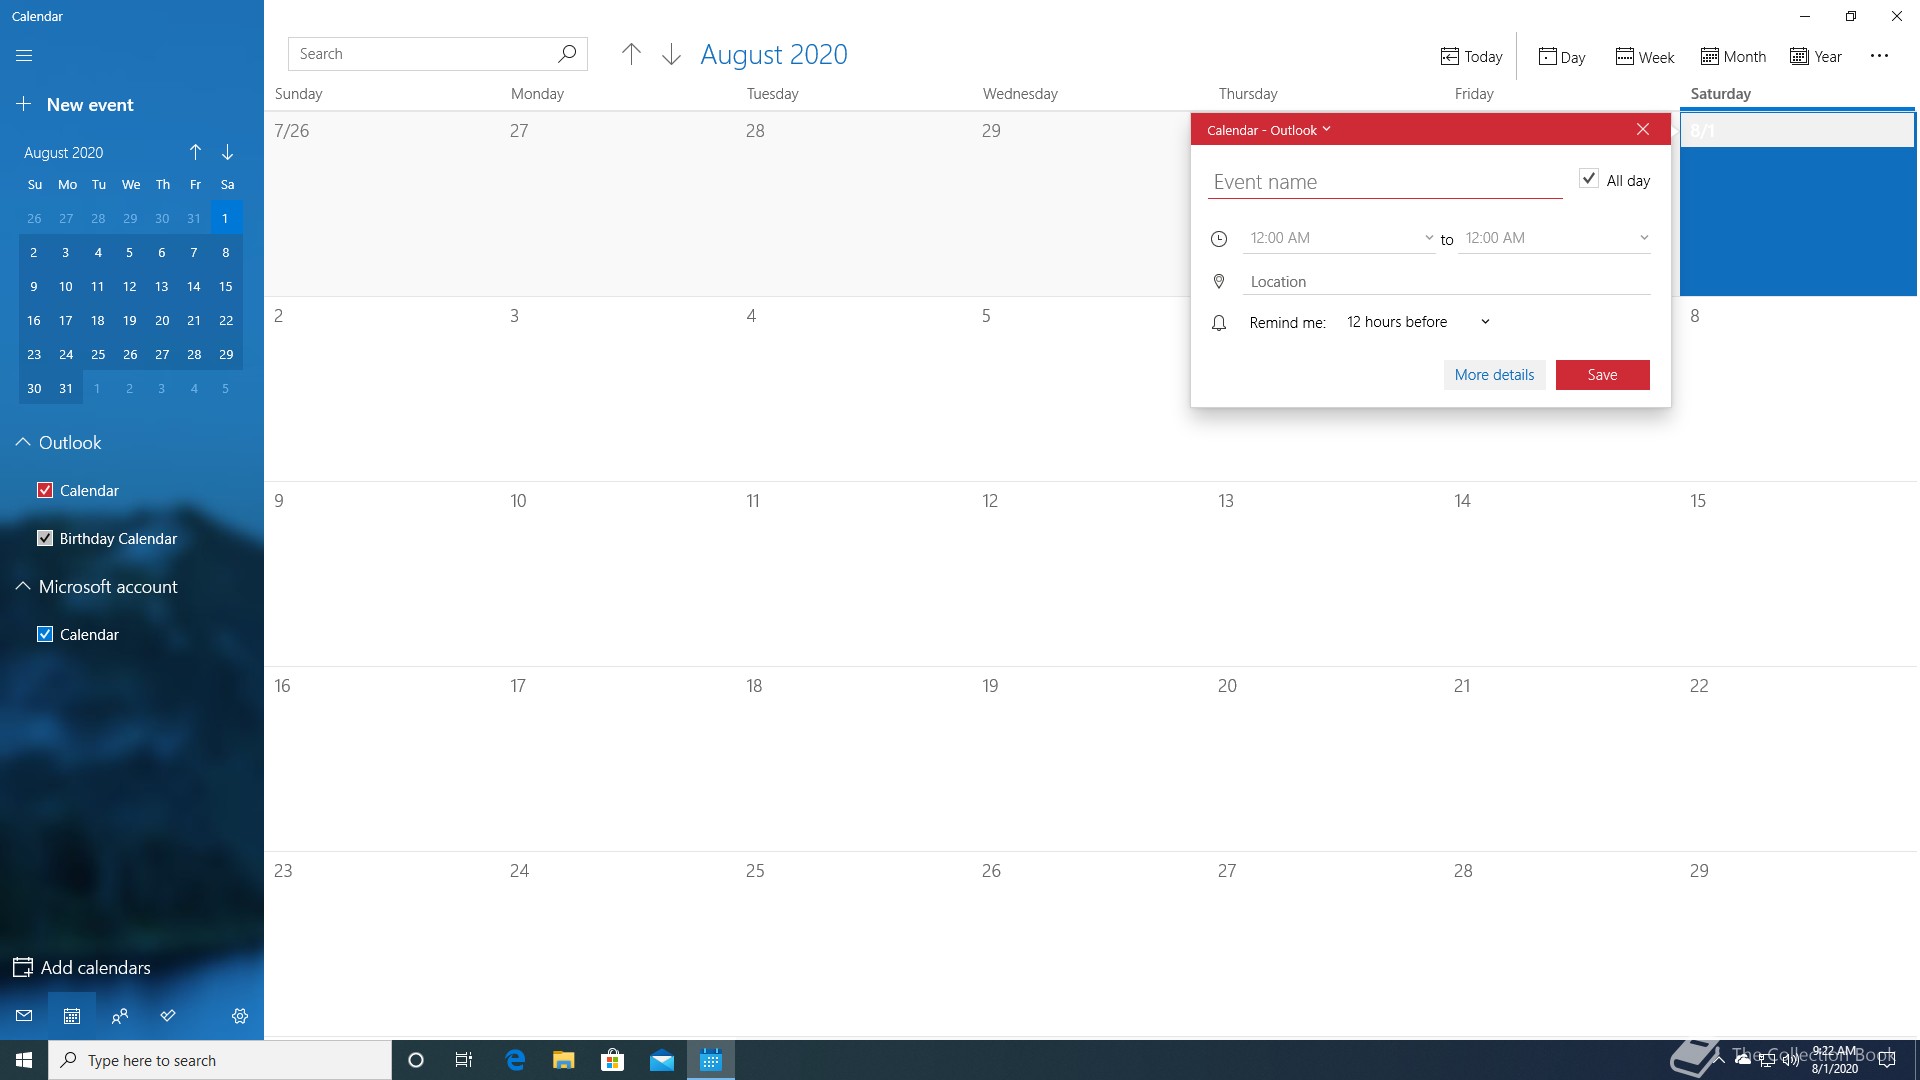Switch to the Mail app icon
The height and width of the screenshot is (1080, 1920).
click(24, 1016)
